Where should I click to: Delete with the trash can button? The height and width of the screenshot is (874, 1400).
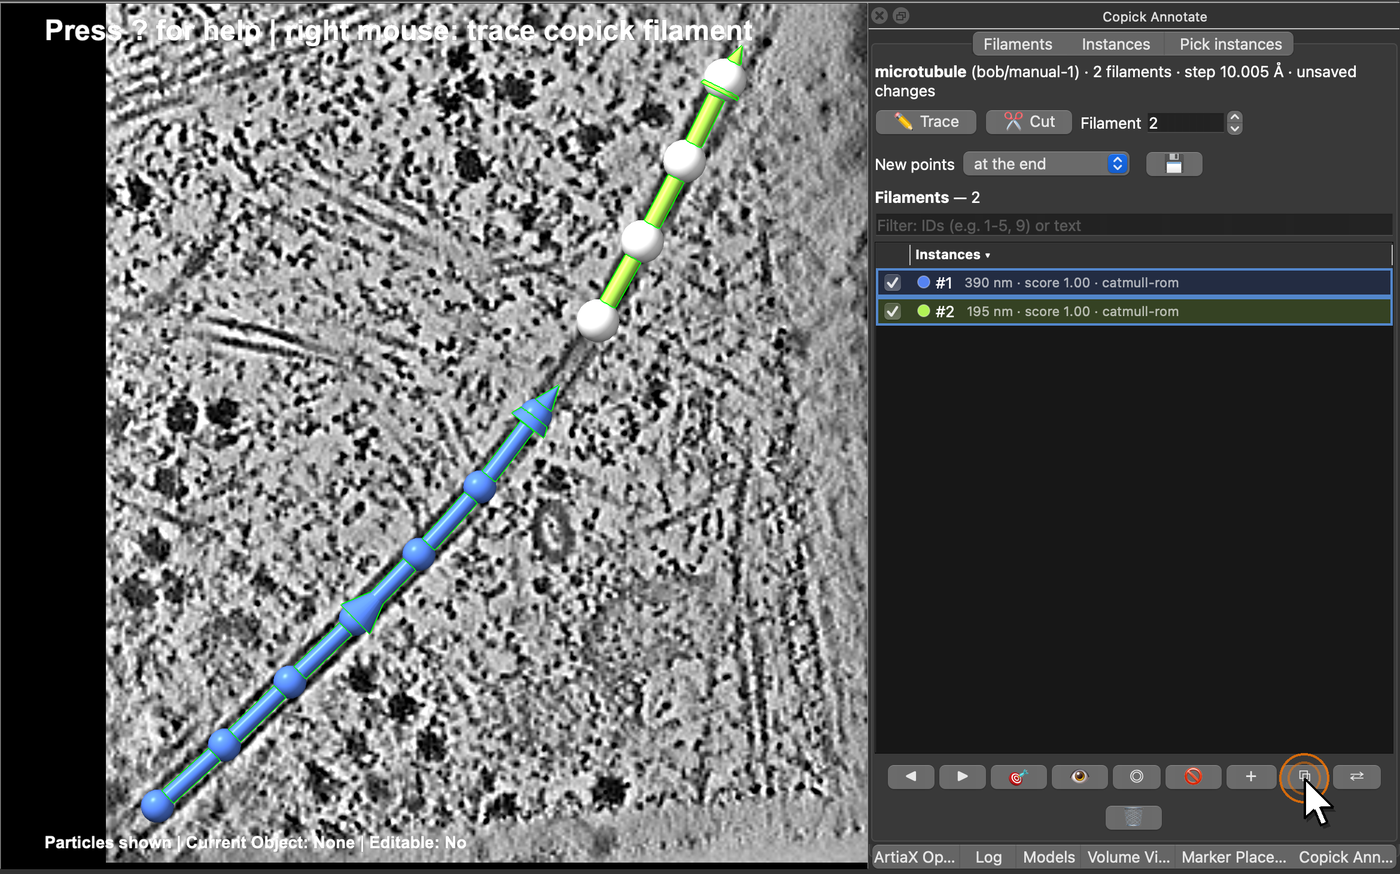pyautogui.click(x=1133, y=817)
